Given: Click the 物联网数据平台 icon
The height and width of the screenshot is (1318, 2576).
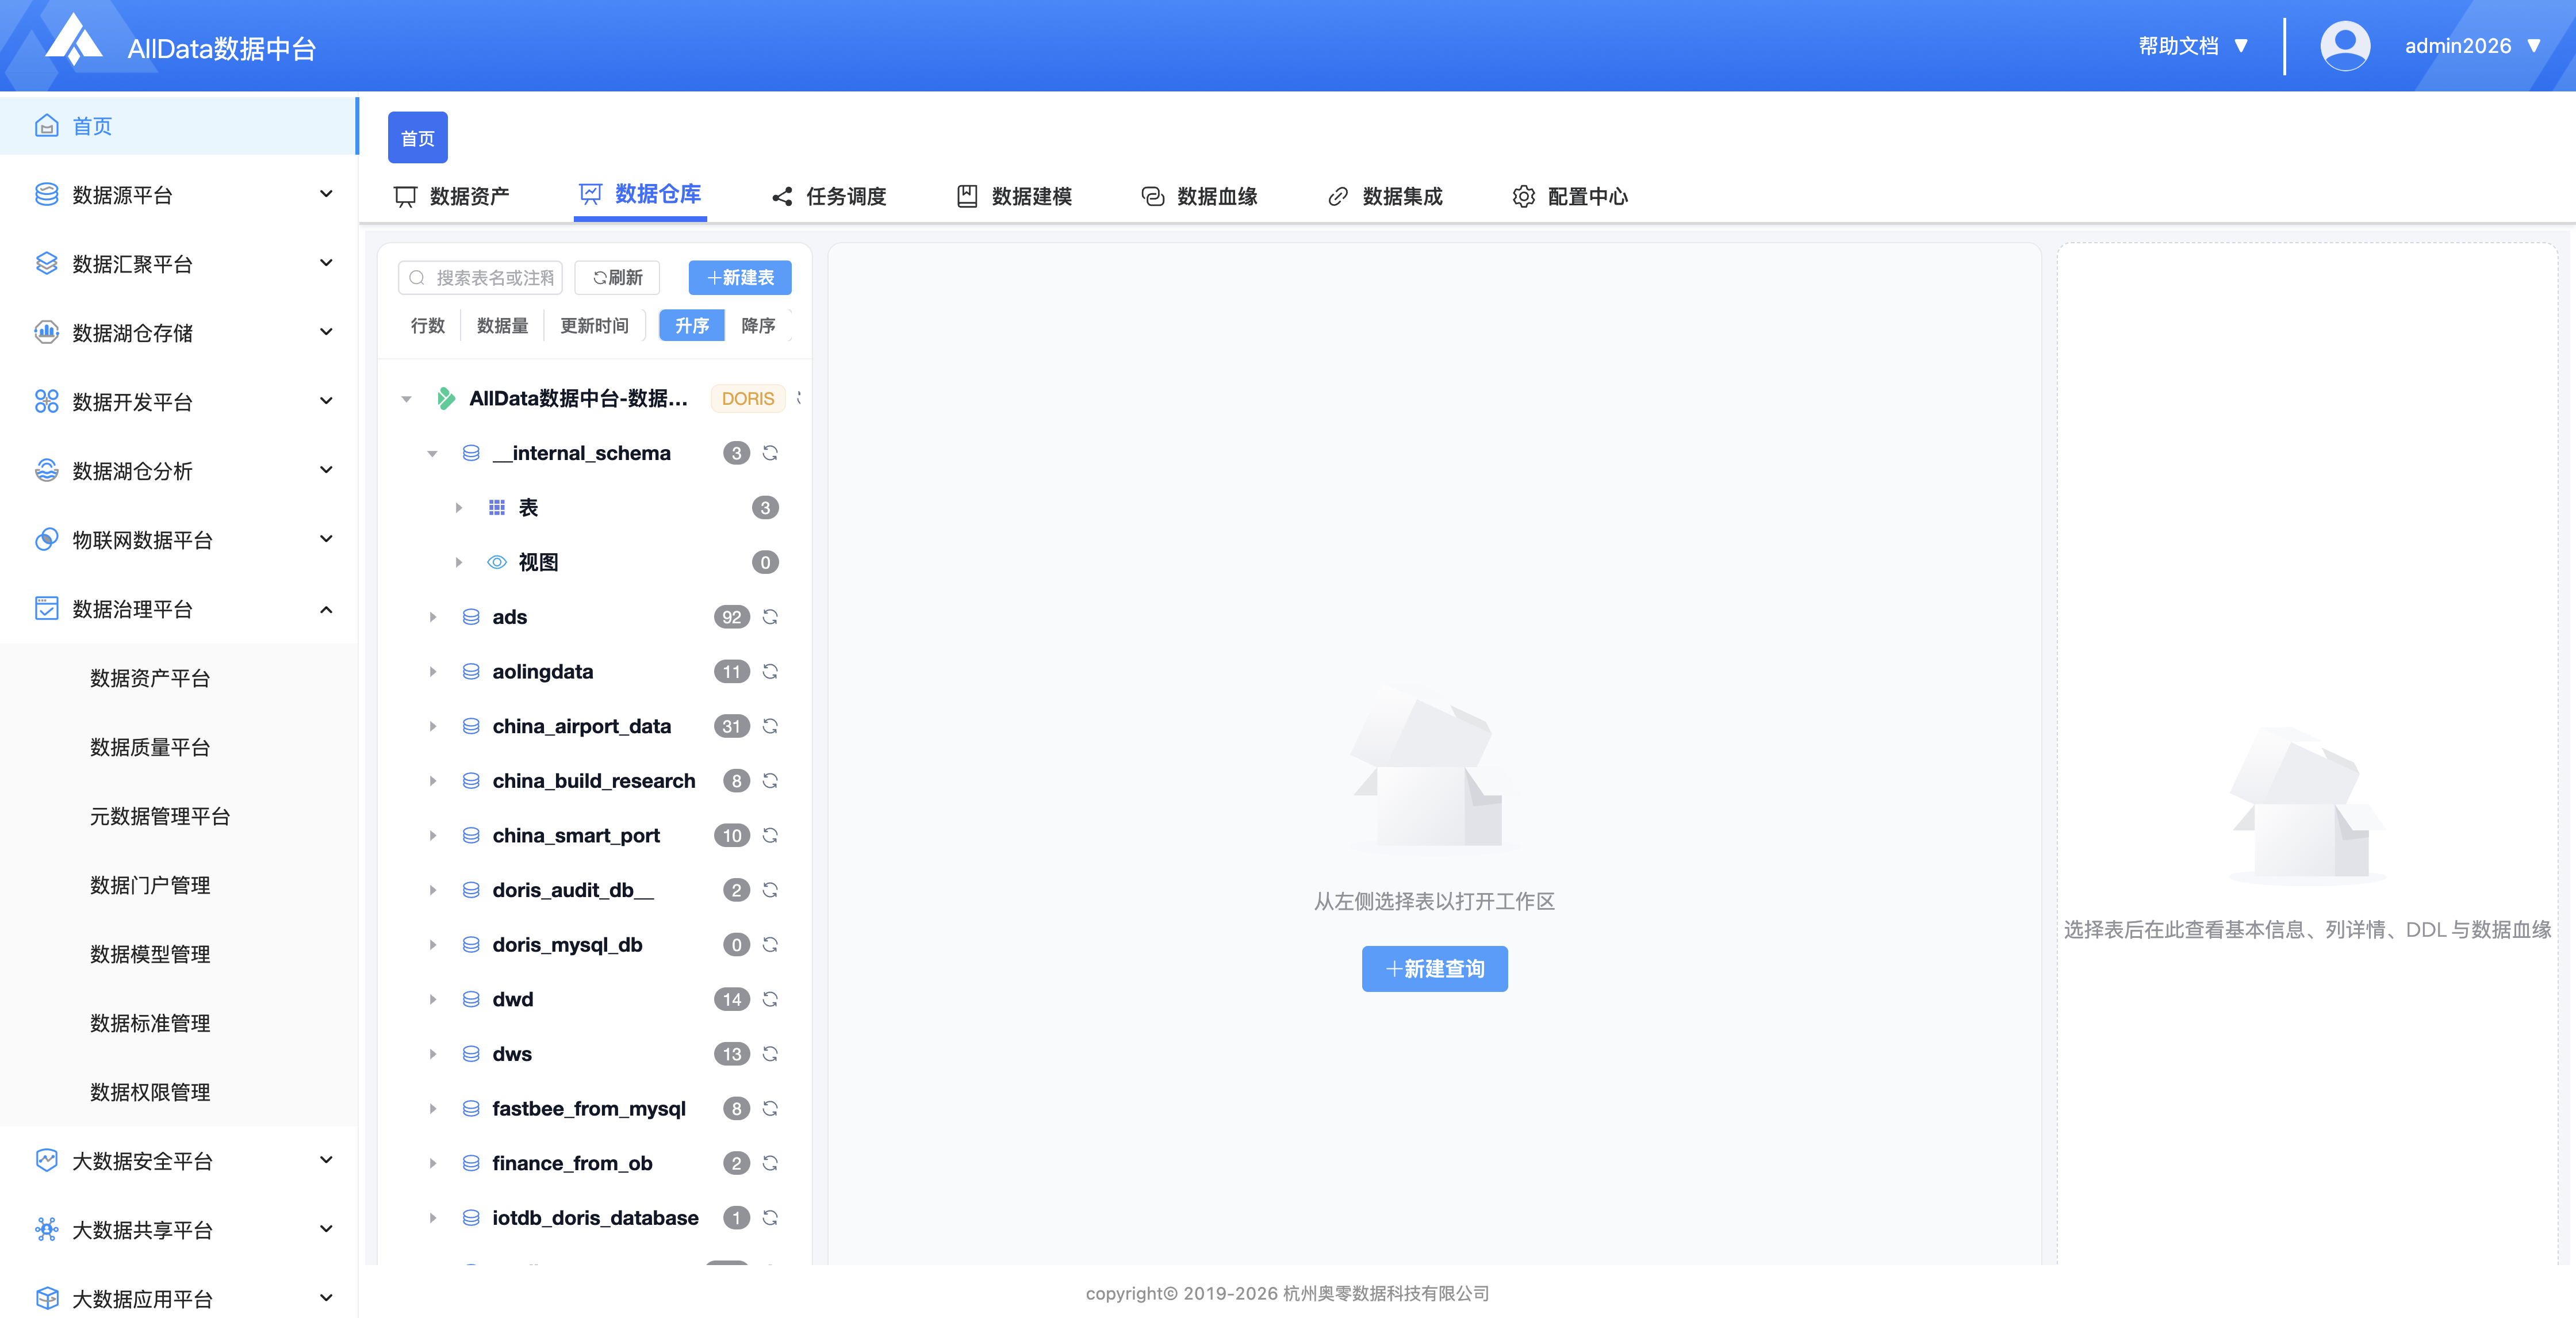Looking at the screenshot, I should point(46,540).
